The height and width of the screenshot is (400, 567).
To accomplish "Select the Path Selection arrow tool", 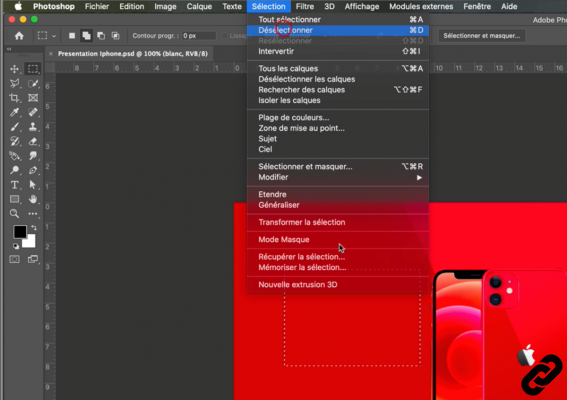I will (33, 185).
